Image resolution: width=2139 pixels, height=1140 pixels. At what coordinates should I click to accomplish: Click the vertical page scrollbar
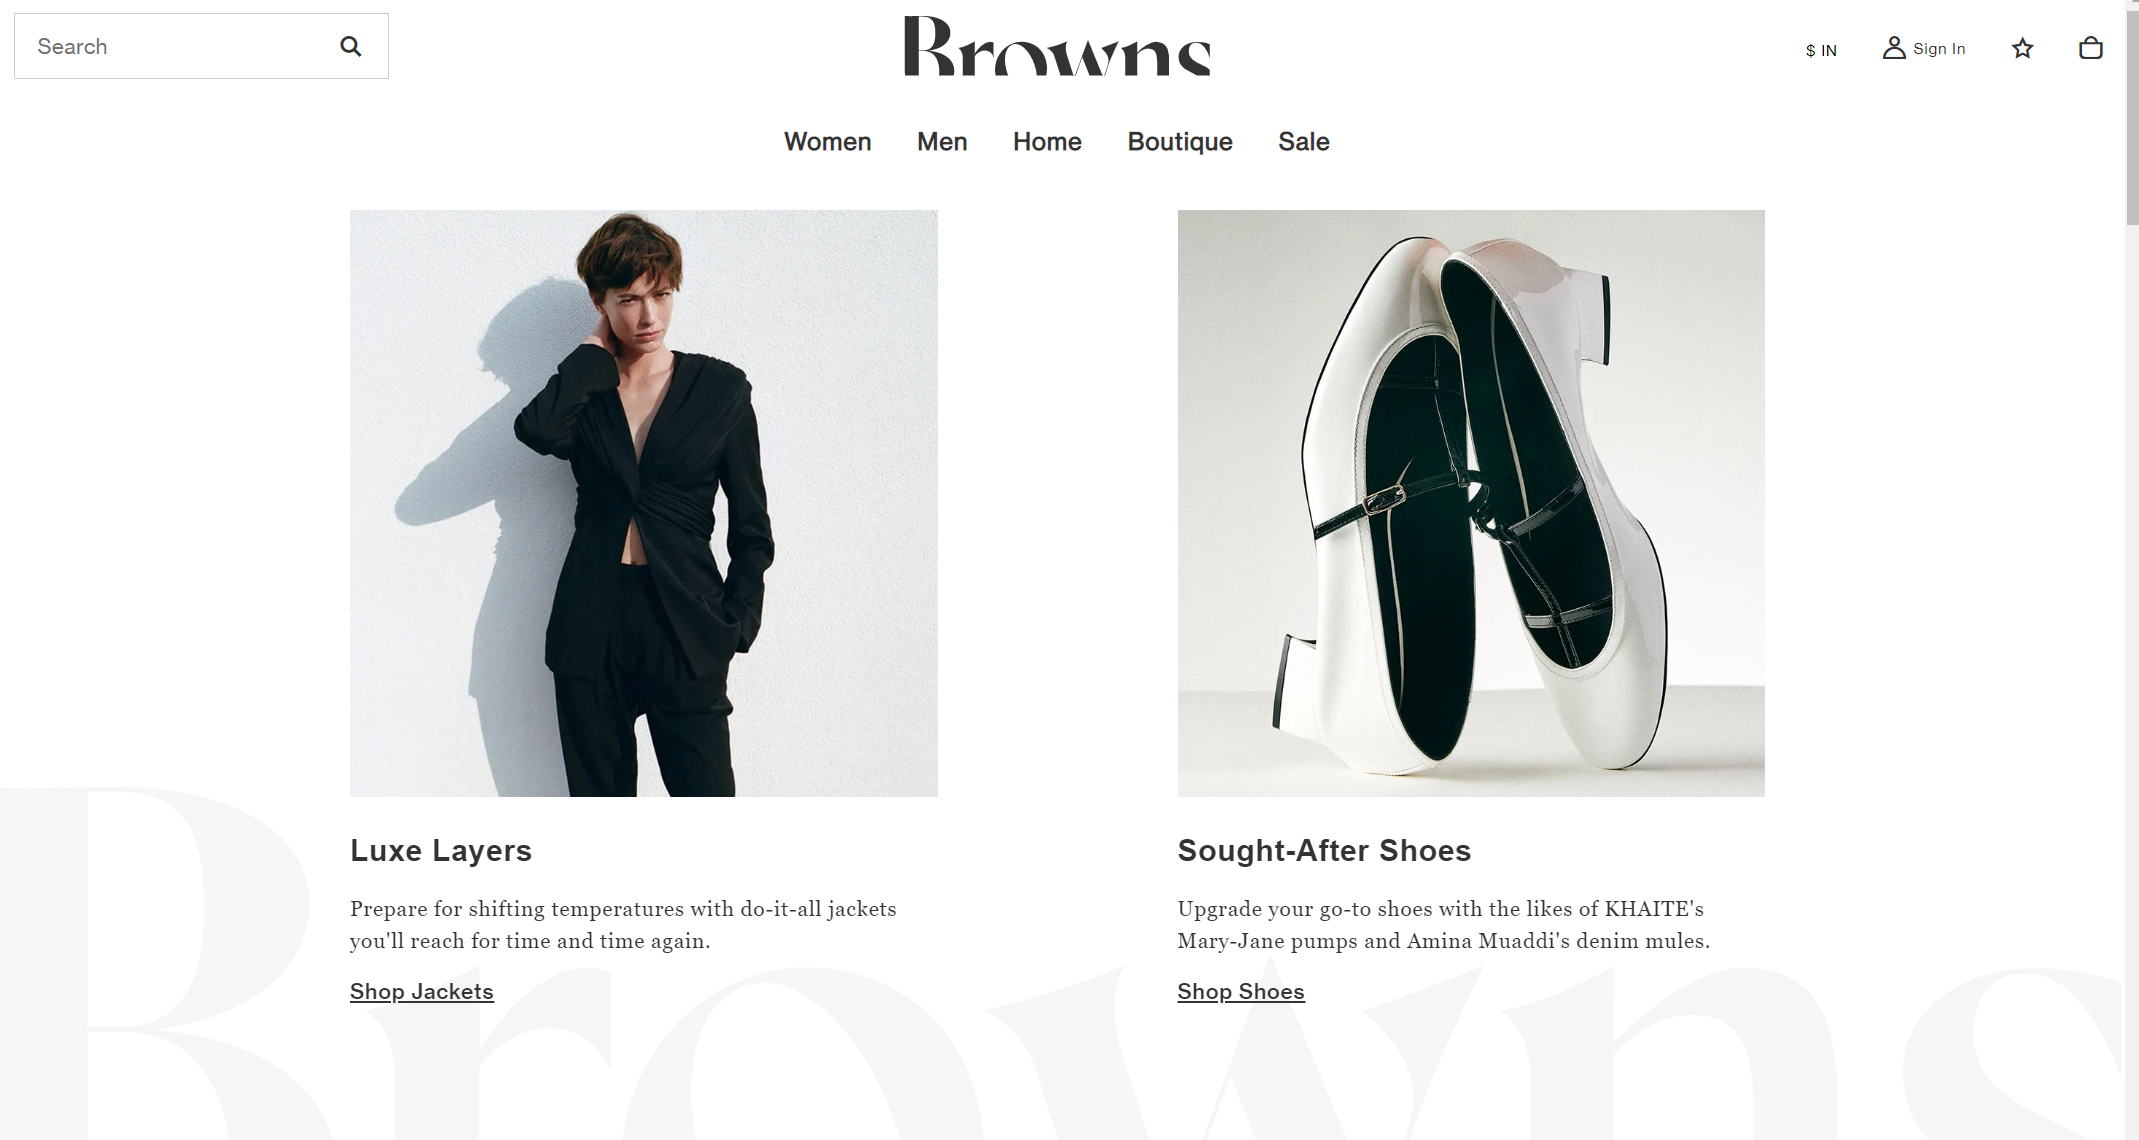(x=2132, y=570)
